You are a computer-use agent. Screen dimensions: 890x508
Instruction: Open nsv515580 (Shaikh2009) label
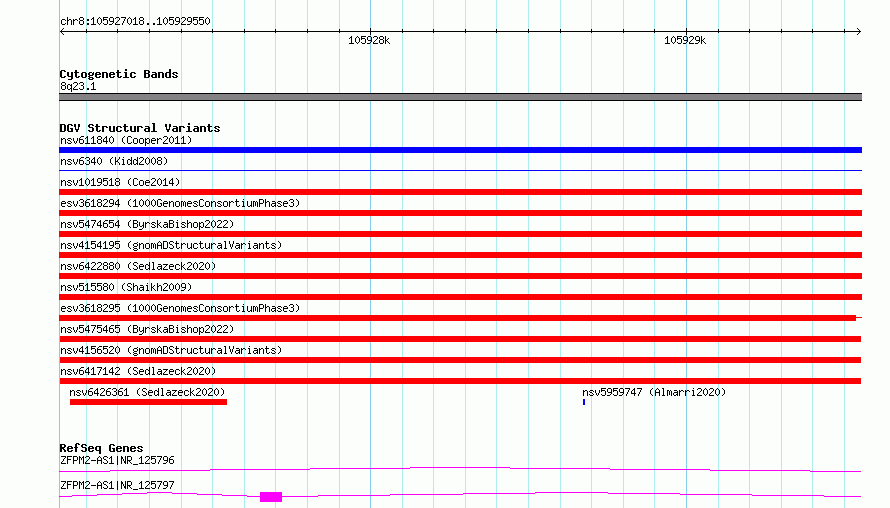(126, 287)
